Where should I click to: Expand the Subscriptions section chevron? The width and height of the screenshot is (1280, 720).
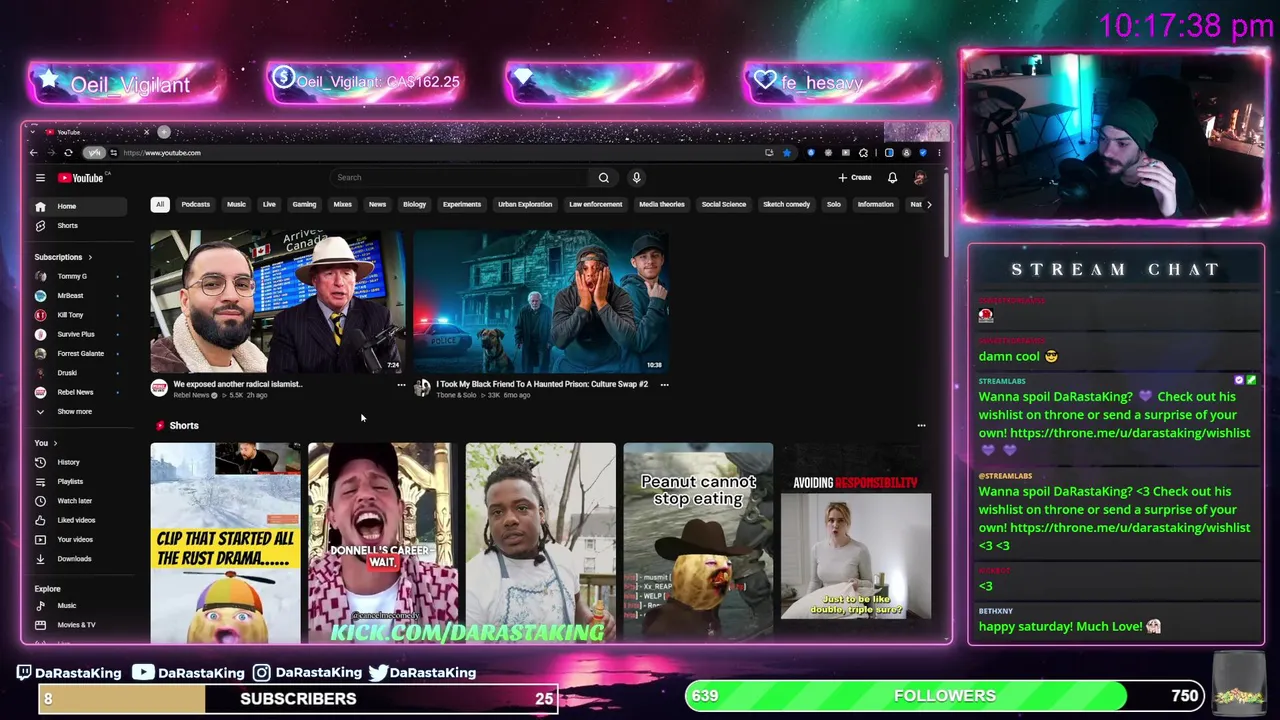click(x=89, y=257)
